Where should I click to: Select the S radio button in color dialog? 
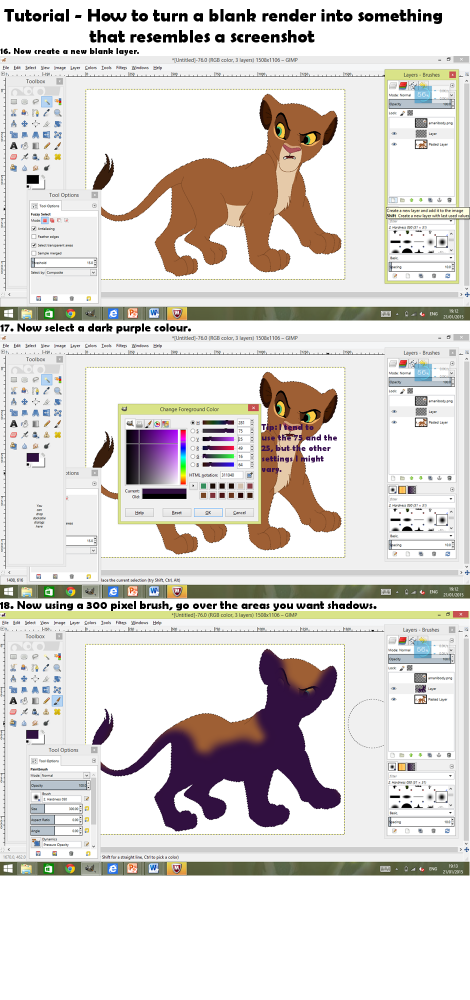click(x=193, y=431)
